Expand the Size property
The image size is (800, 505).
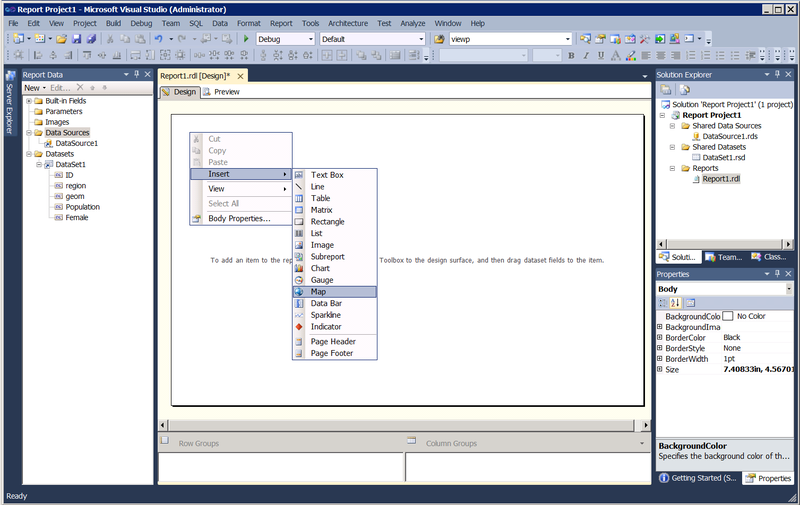click(660, 369)
